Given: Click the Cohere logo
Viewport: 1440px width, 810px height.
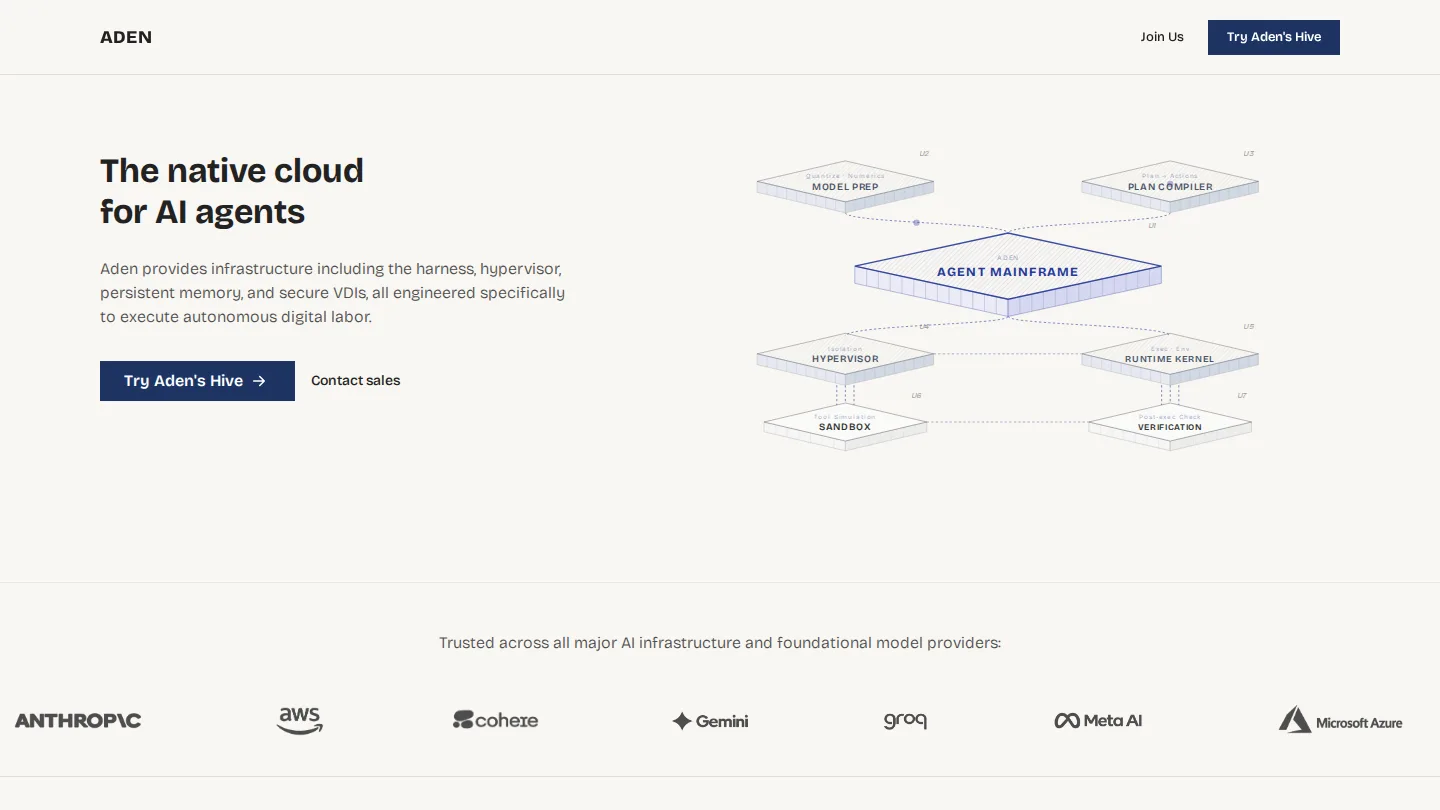Looking at the screenshot, I should click(495, 720).
